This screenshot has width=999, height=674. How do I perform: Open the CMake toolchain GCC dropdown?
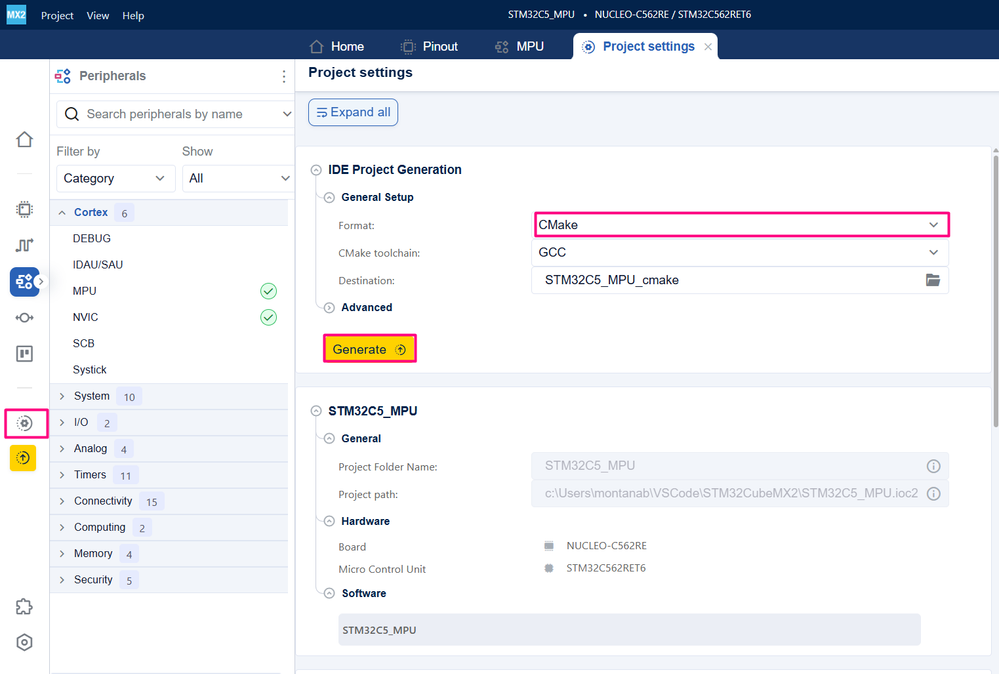click(x=740, y=252)
